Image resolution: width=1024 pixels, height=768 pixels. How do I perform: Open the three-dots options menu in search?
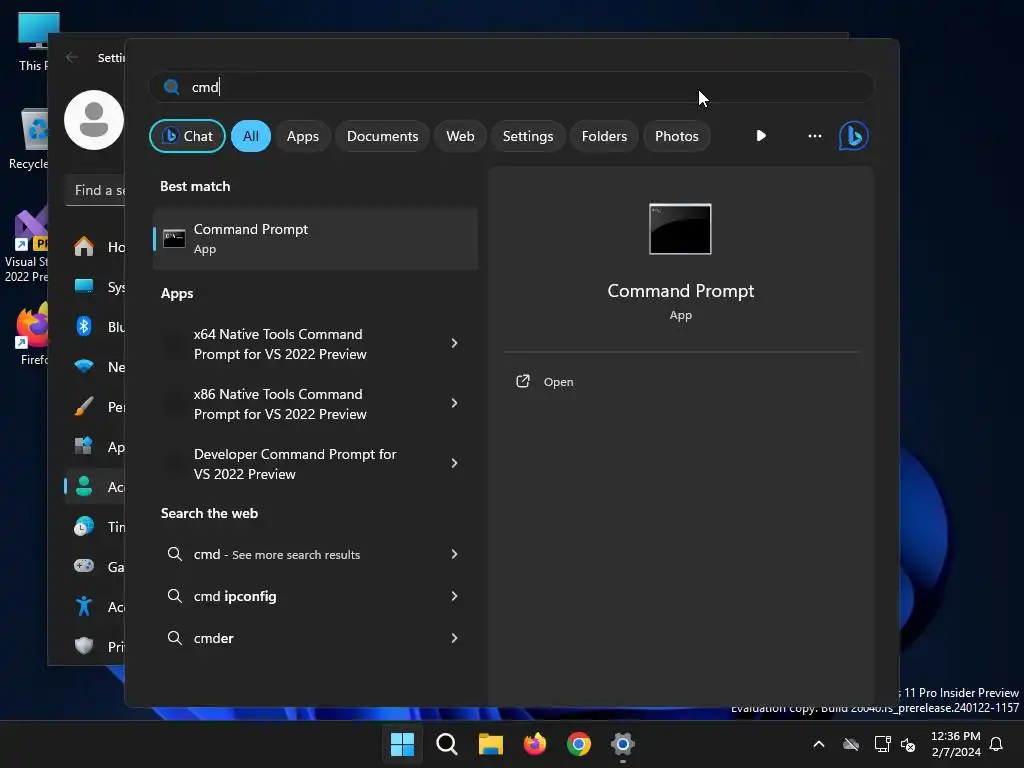tap(814, 136)
